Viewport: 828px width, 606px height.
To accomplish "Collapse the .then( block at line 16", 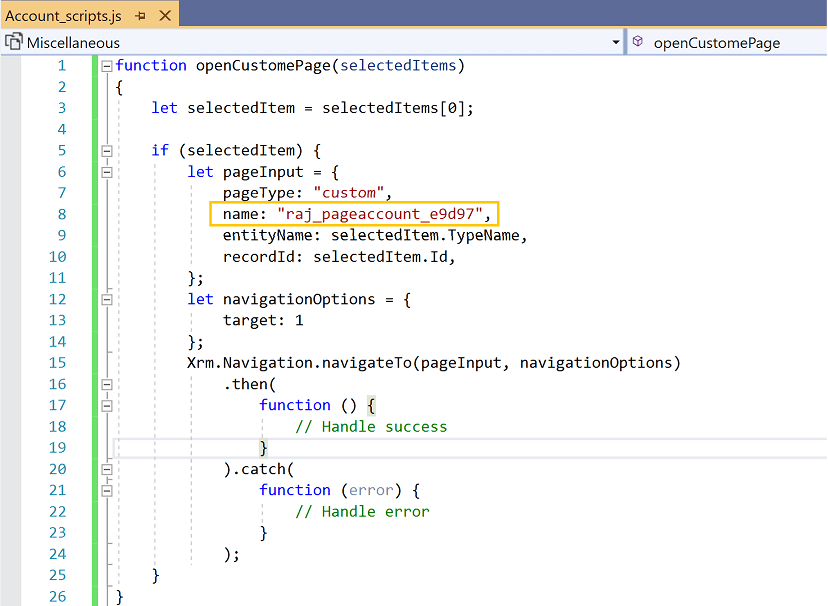I will point(107,384).
